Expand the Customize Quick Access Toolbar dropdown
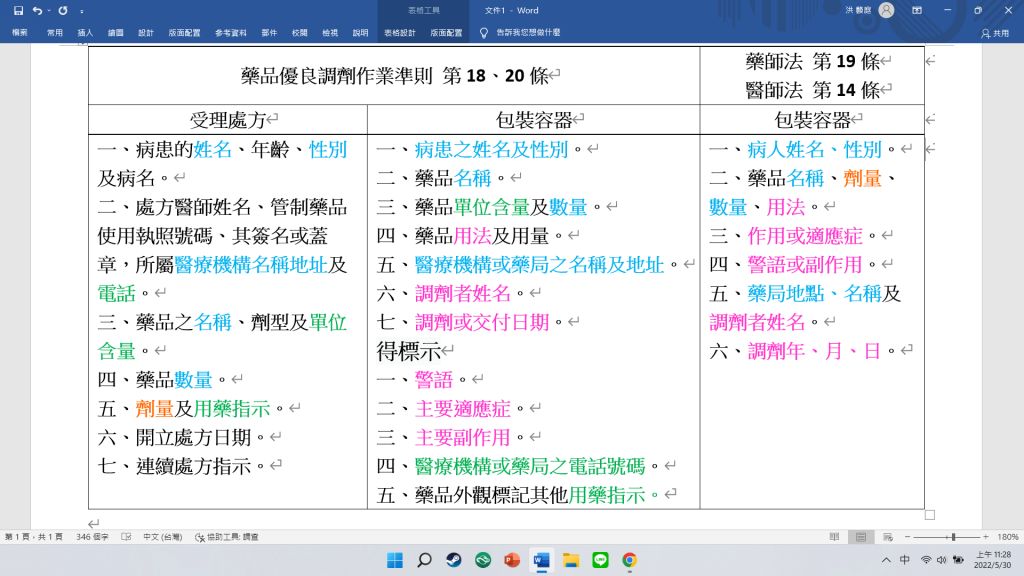 point(80,10)
